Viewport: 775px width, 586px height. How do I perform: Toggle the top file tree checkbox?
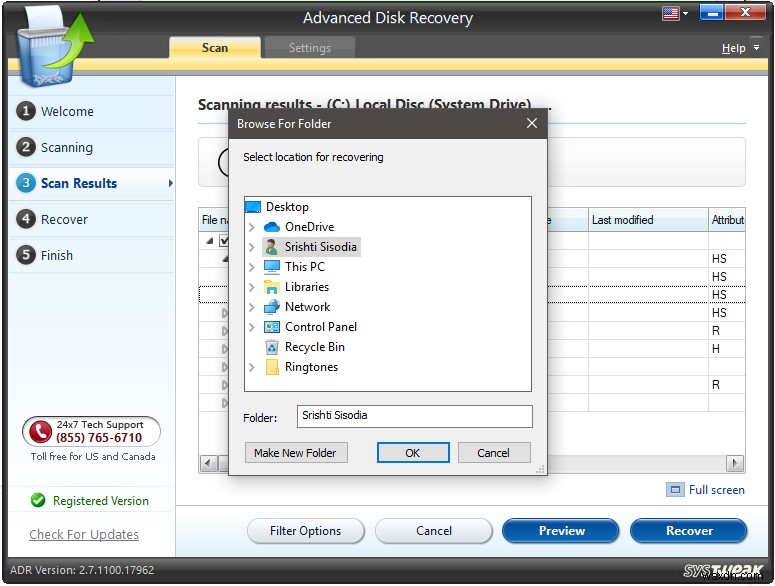coord(223,241)
